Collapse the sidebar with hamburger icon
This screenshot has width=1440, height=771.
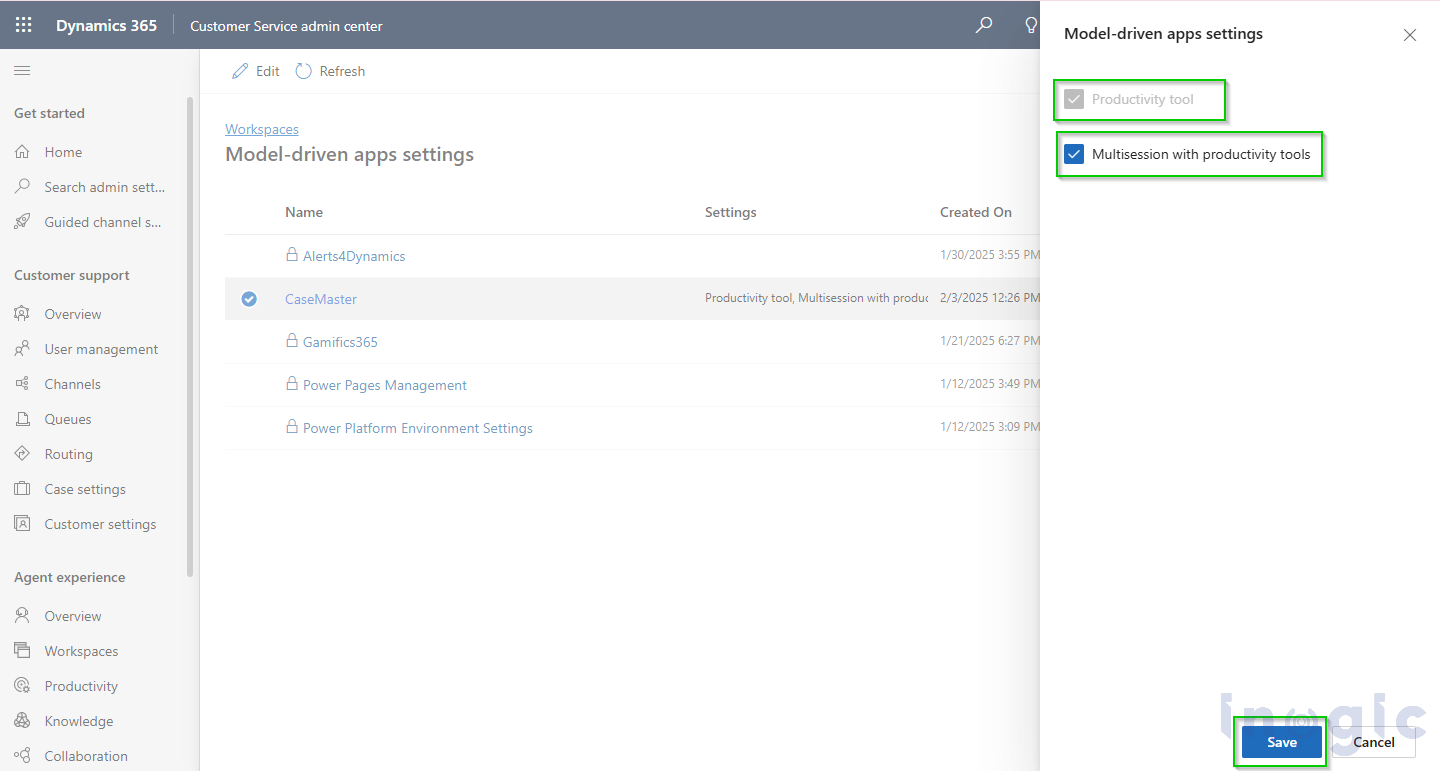pos(22,71)
